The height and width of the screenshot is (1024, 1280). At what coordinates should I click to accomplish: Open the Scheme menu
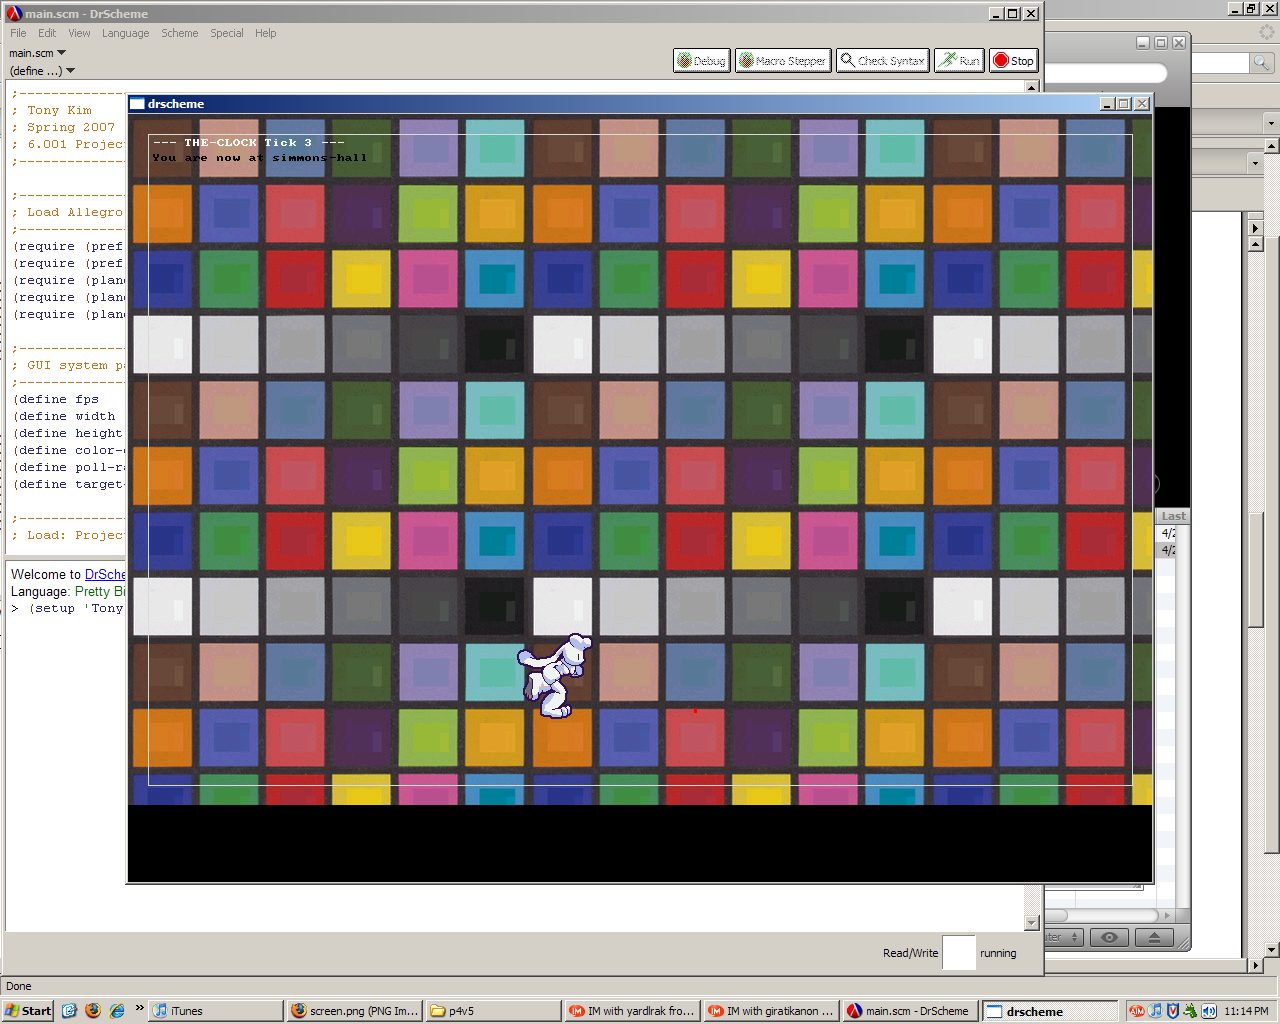click(x=180, y=33)
